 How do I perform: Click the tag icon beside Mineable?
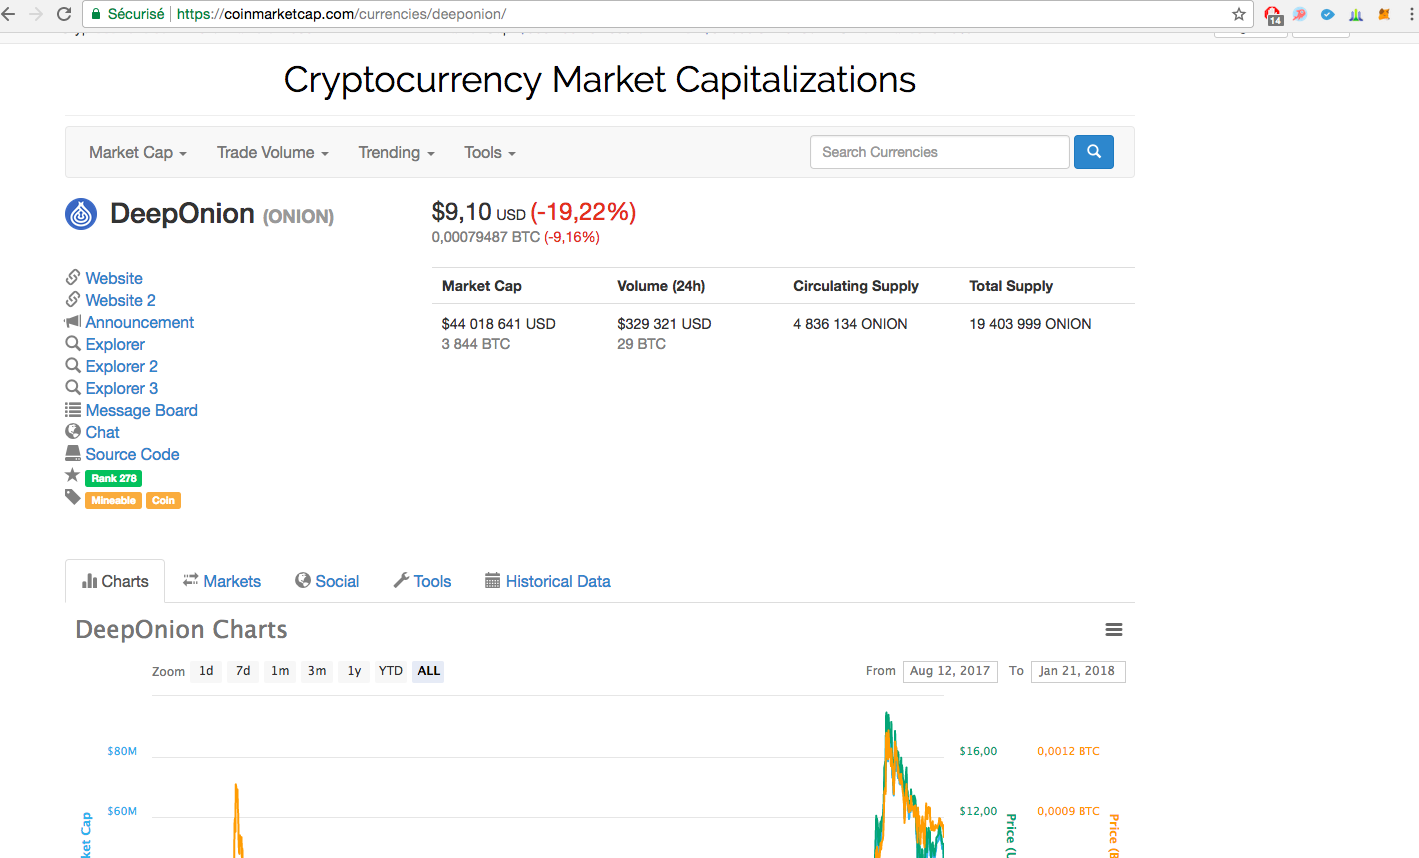[x=73, y=497]
